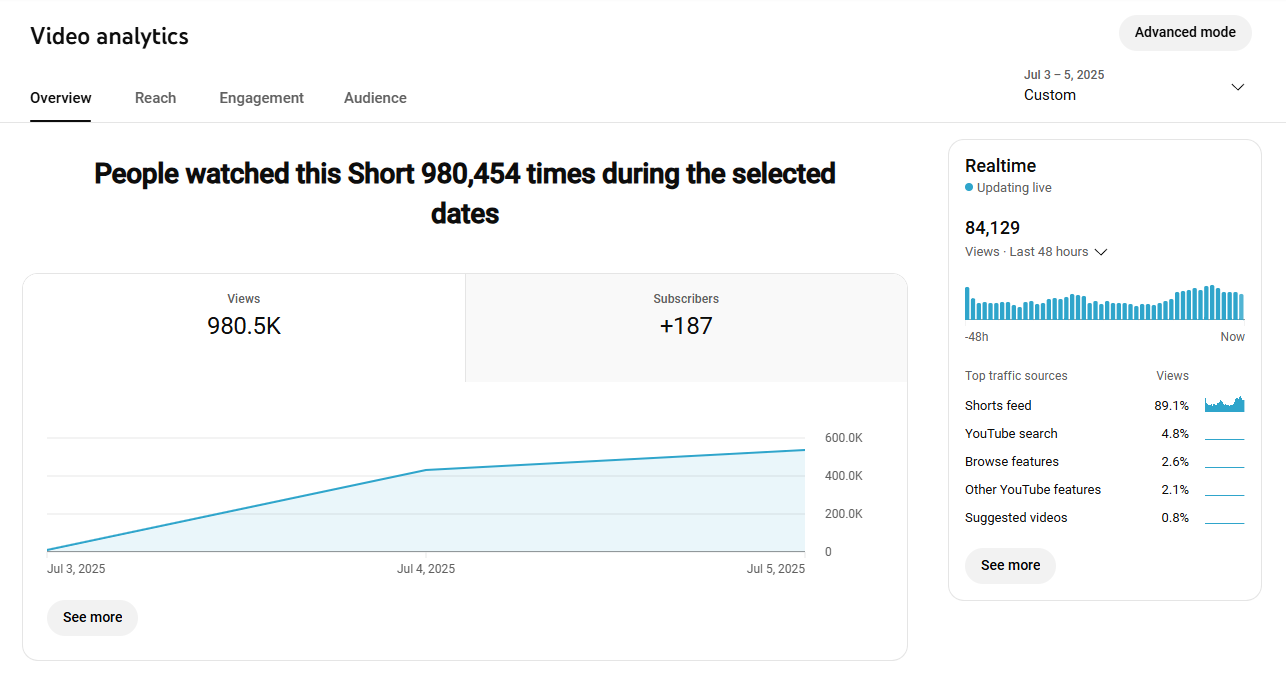Screen dimensions: 1286x680
Task: Go to the Engagement tab
Action: [261, 98]
